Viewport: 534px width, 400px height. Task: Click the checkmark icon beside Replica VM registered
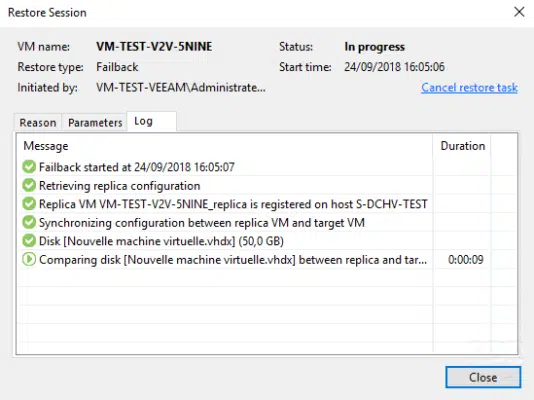coord(29,204)
